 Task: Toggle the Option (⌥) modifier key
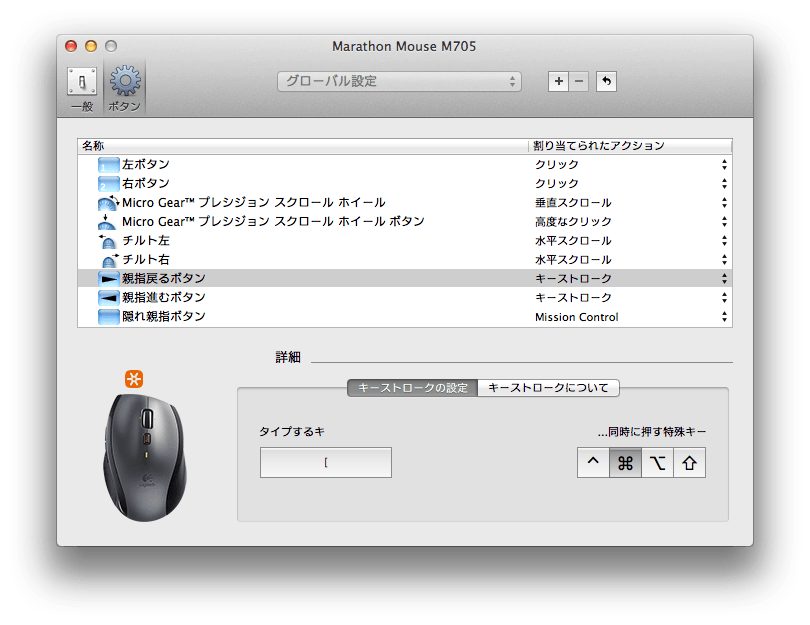point(657,463)
